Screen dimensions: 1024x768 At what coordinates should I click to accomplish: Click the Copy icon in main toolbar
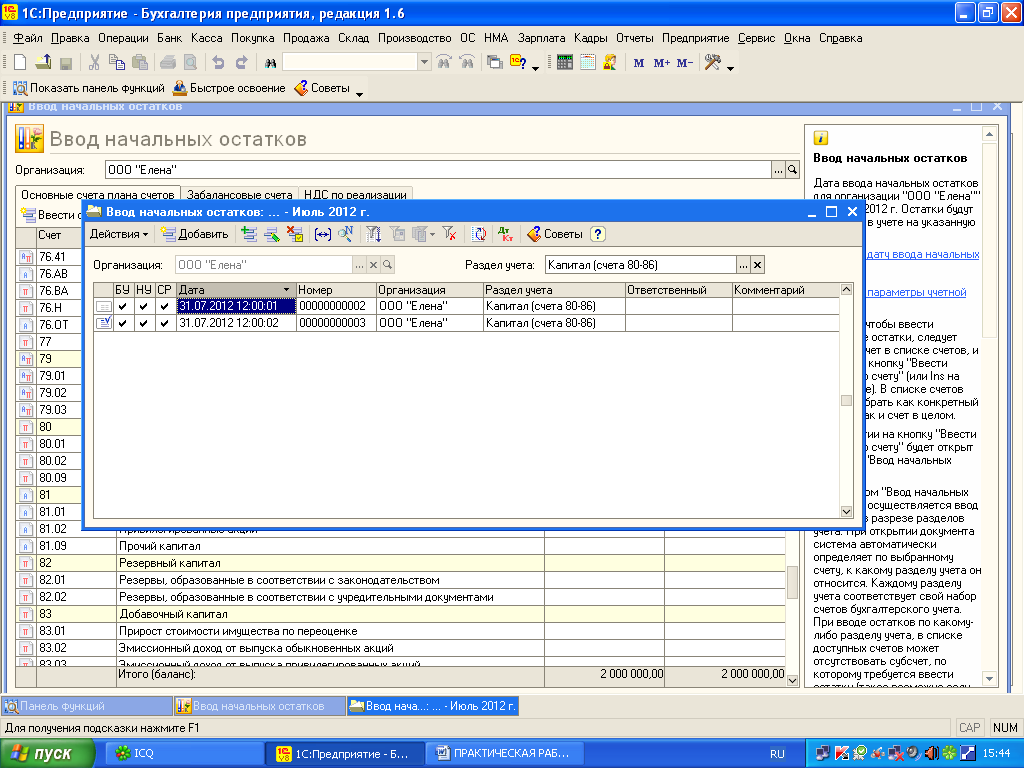(117, 63)
